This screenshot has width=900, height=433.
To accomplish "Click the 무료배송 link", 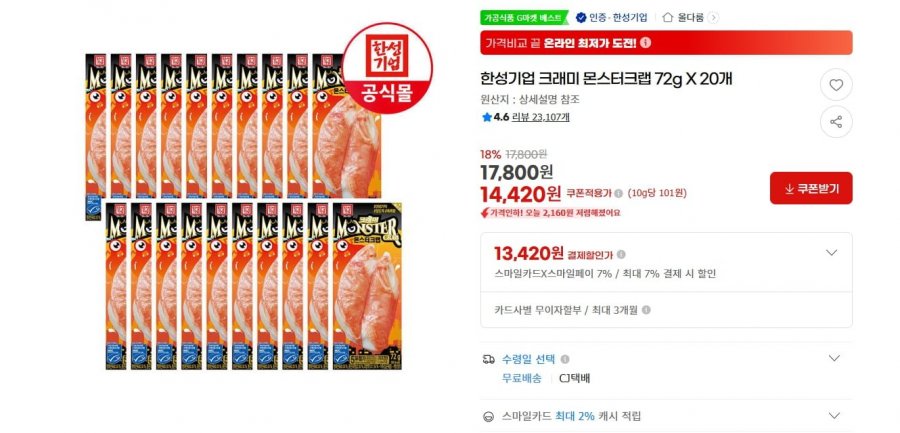I will pos(522,378).
